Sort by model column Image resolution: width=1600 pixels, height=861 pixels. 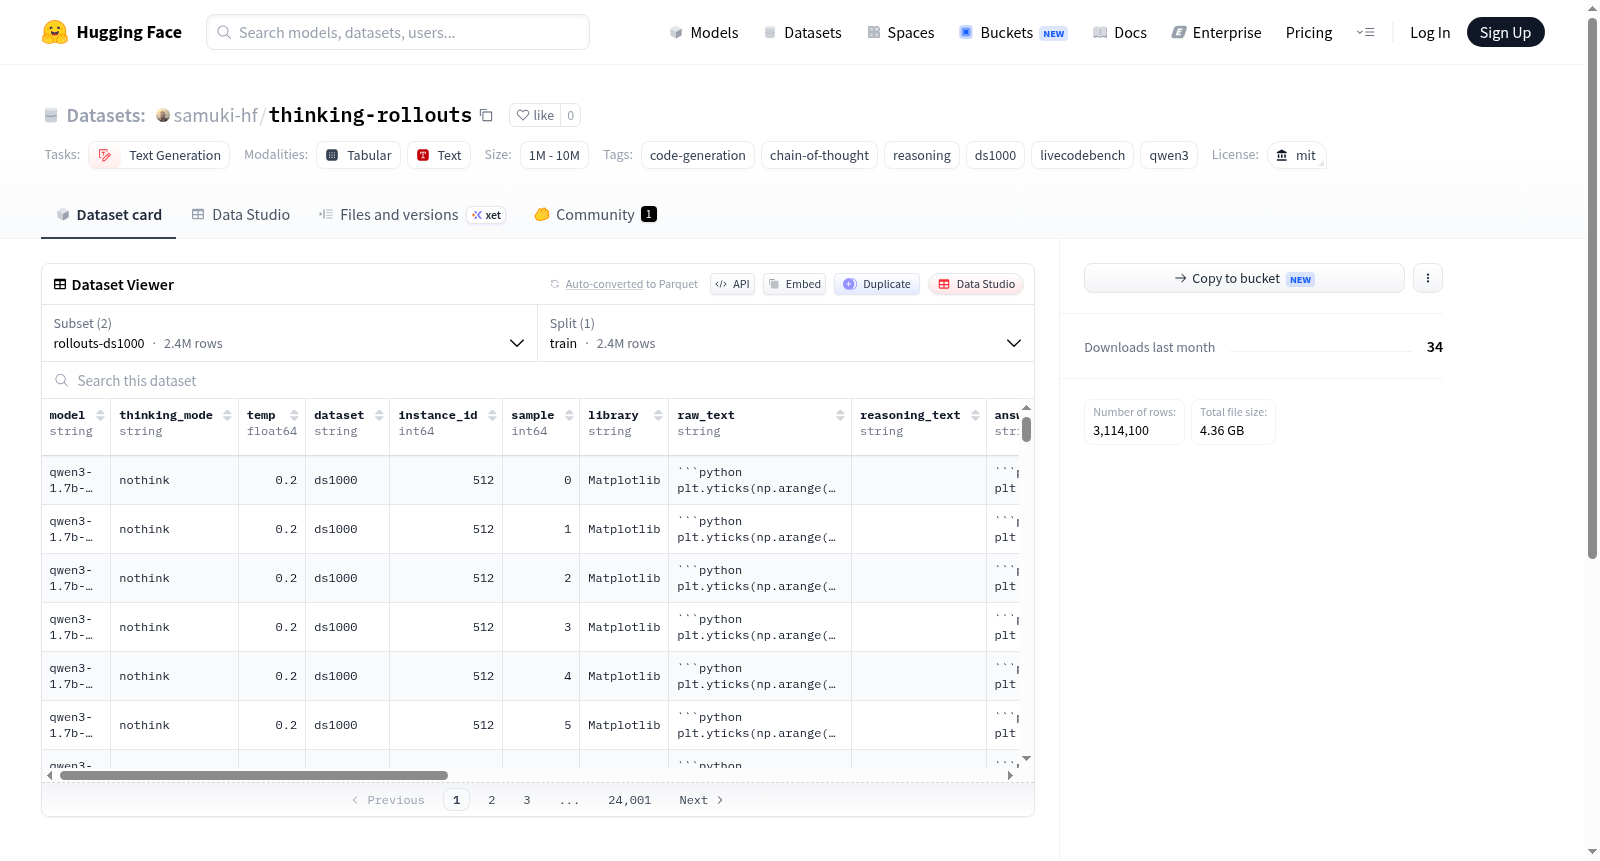[100, 415]
